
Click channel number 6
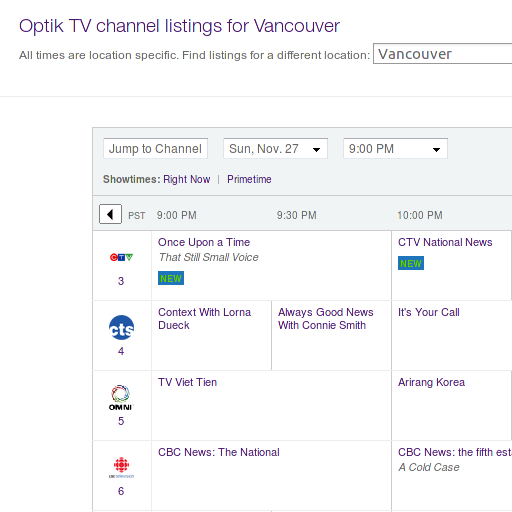point(121,491)
